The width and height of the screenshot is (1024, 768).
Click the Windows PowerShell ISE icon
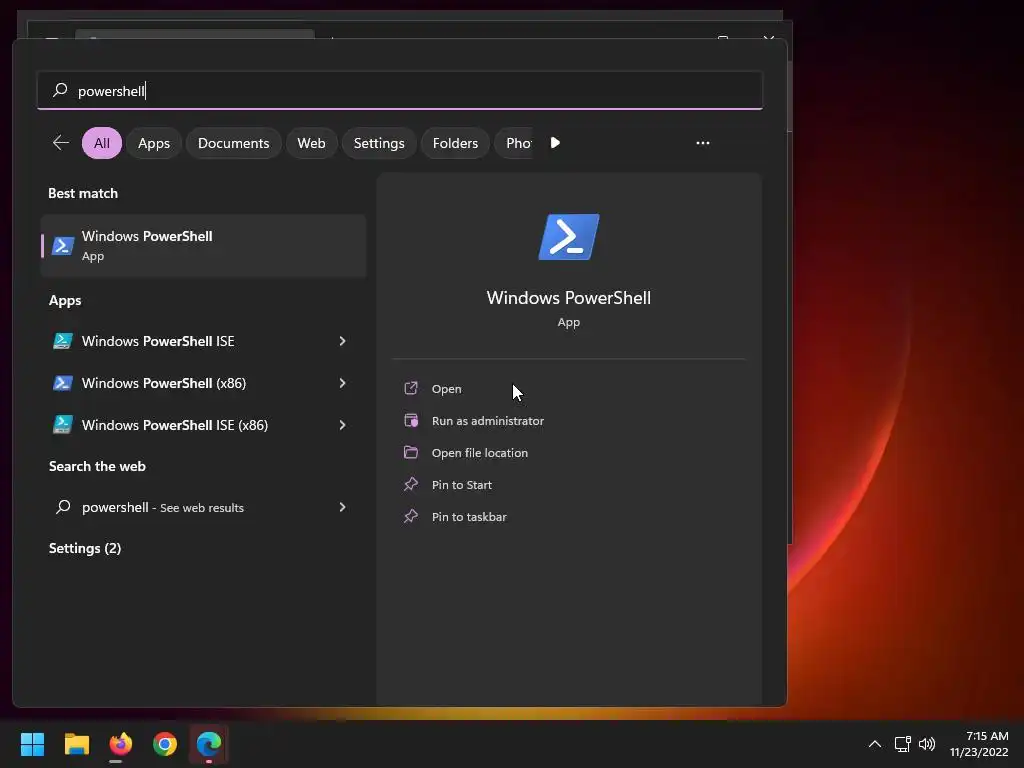coord(63,341)
